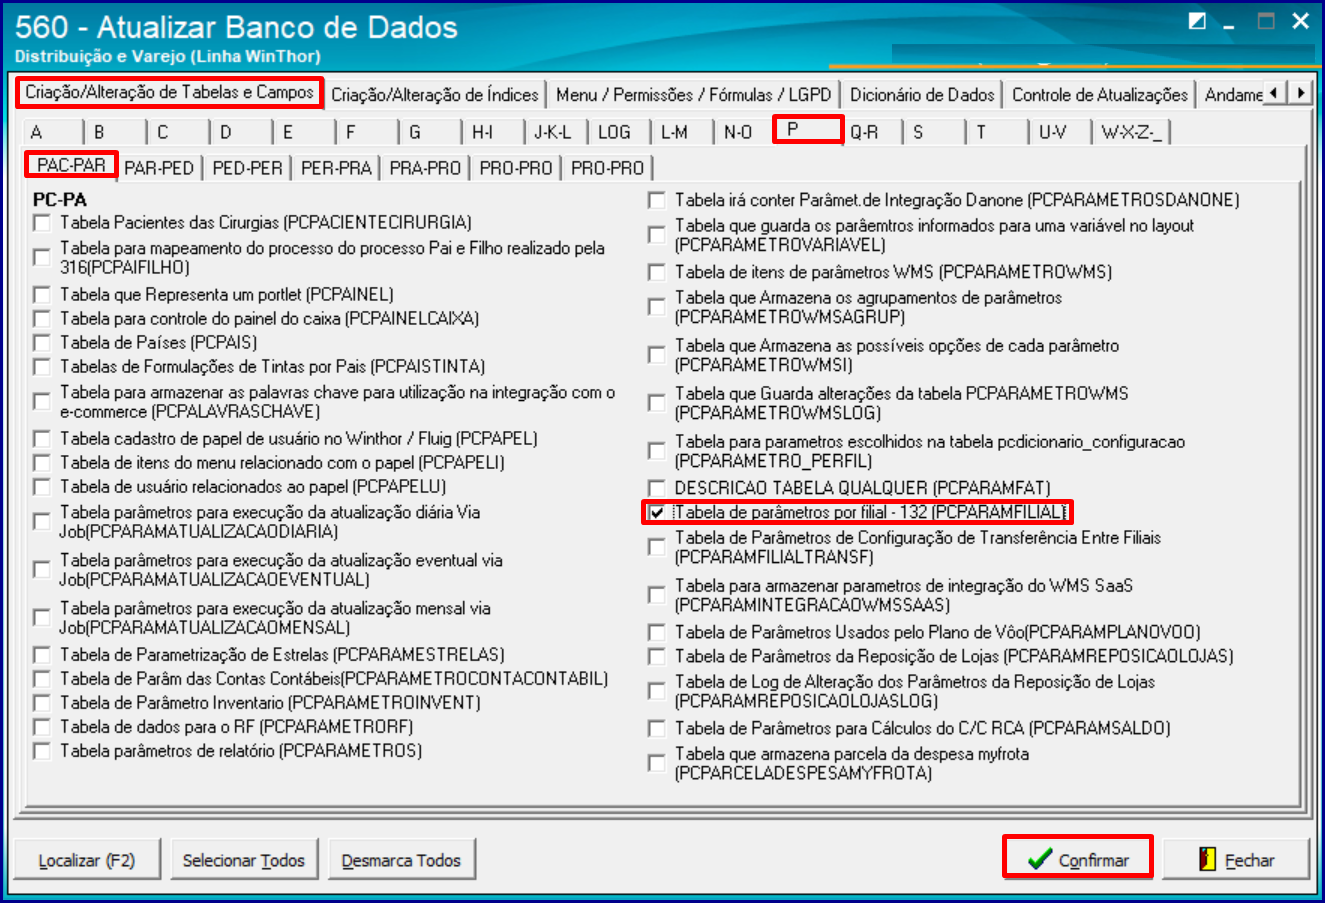Enable the PCPARAMETROS relatório checkbox
This screenshot has width=1325, height=903.
[x=42, y=751]
